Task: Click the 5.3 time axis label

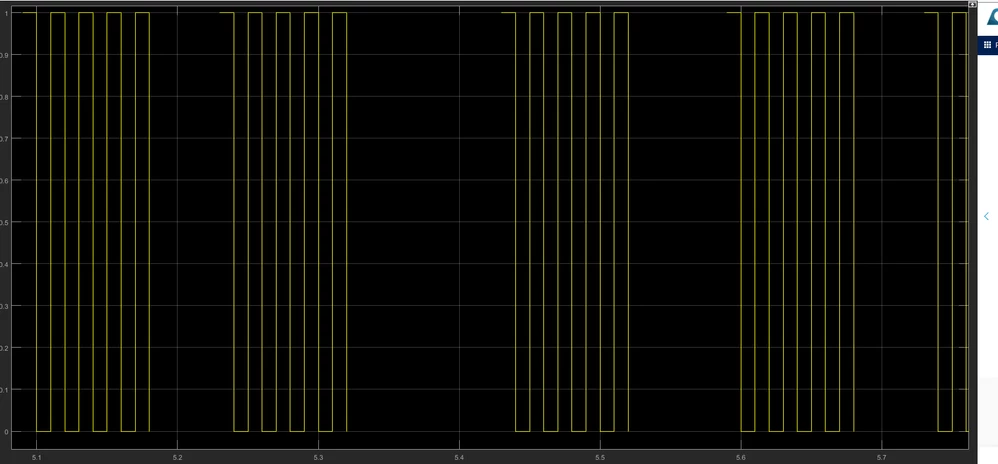Action: (x=318, y=458)
